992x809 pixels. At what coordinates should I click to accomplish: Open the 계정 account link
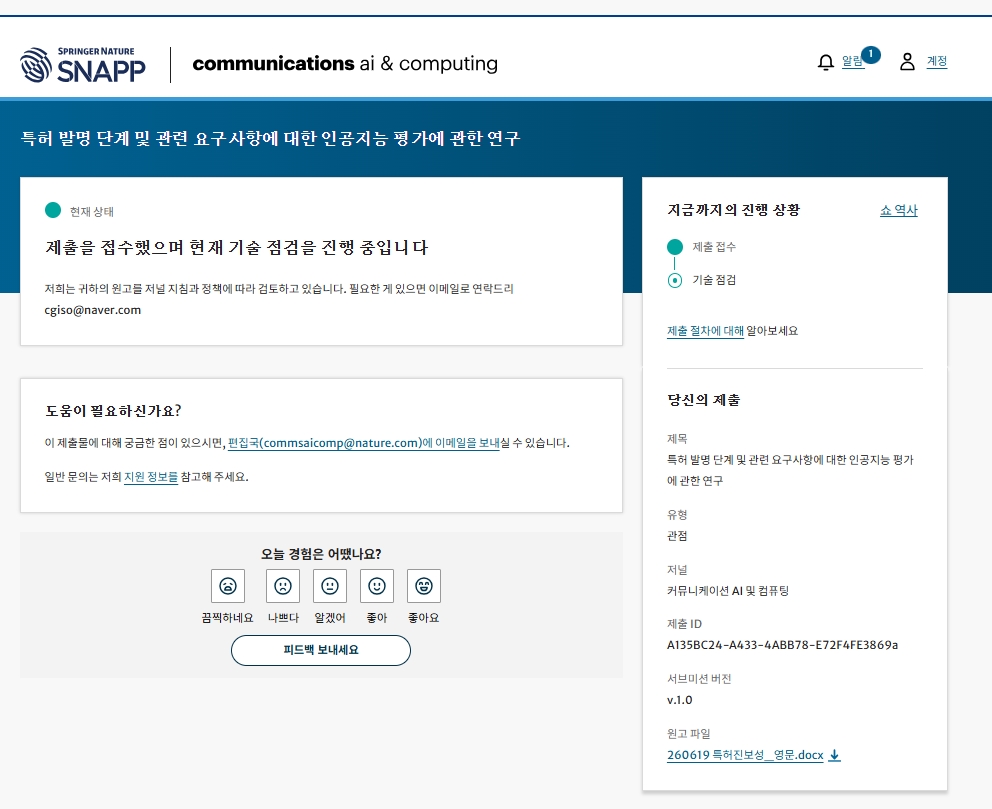pyautogui.click(x=937, y=61)
